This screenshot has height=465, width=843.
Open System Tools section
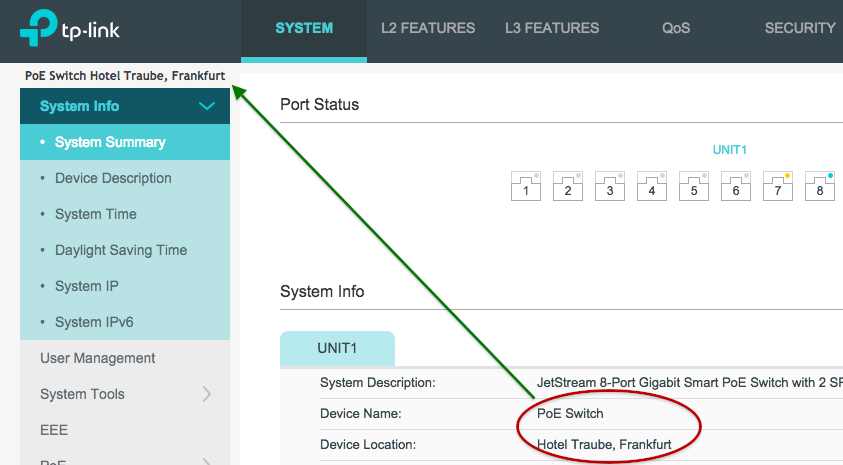click(125, 394)
